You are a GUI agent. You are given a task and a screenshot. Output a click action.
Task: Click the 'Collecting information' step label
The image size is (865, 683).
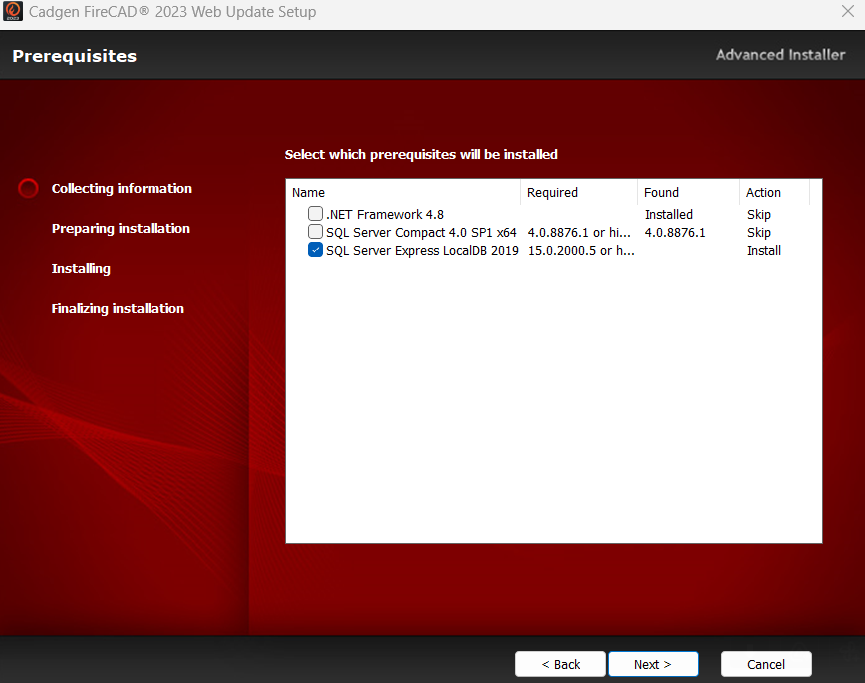click(121, 189)
